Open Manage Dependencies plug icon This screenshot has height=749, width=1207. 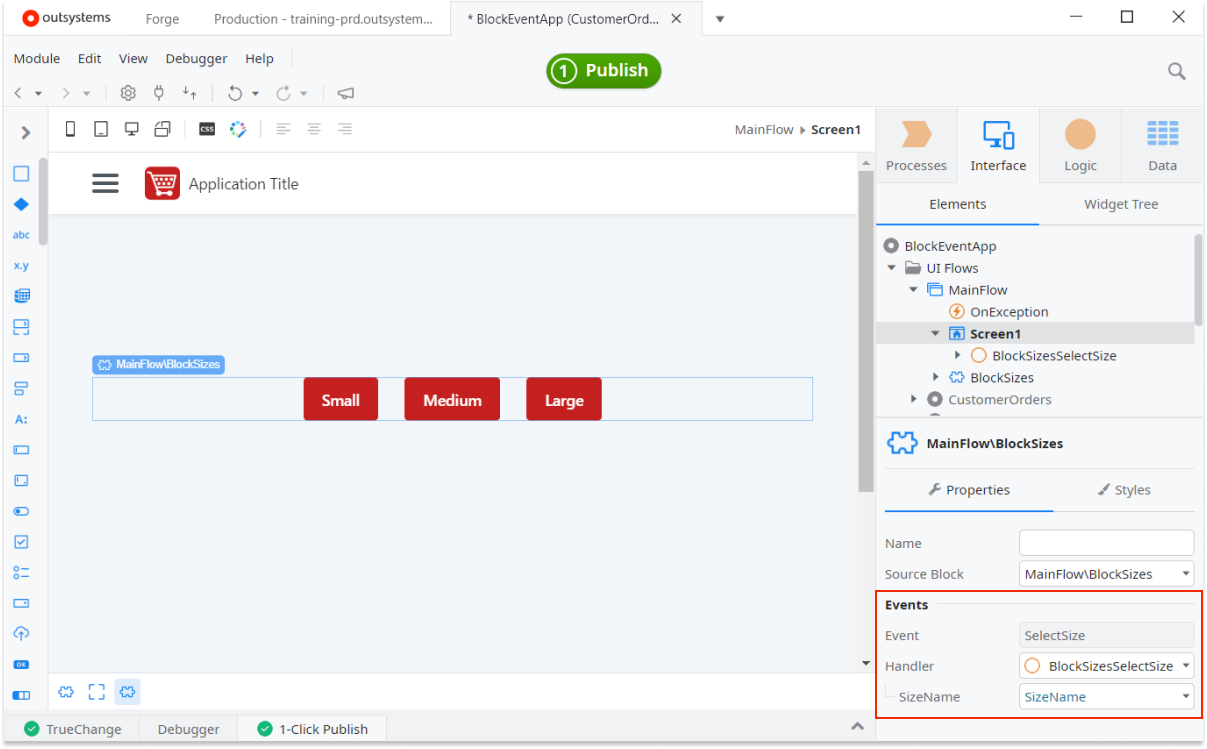(158, 93)
